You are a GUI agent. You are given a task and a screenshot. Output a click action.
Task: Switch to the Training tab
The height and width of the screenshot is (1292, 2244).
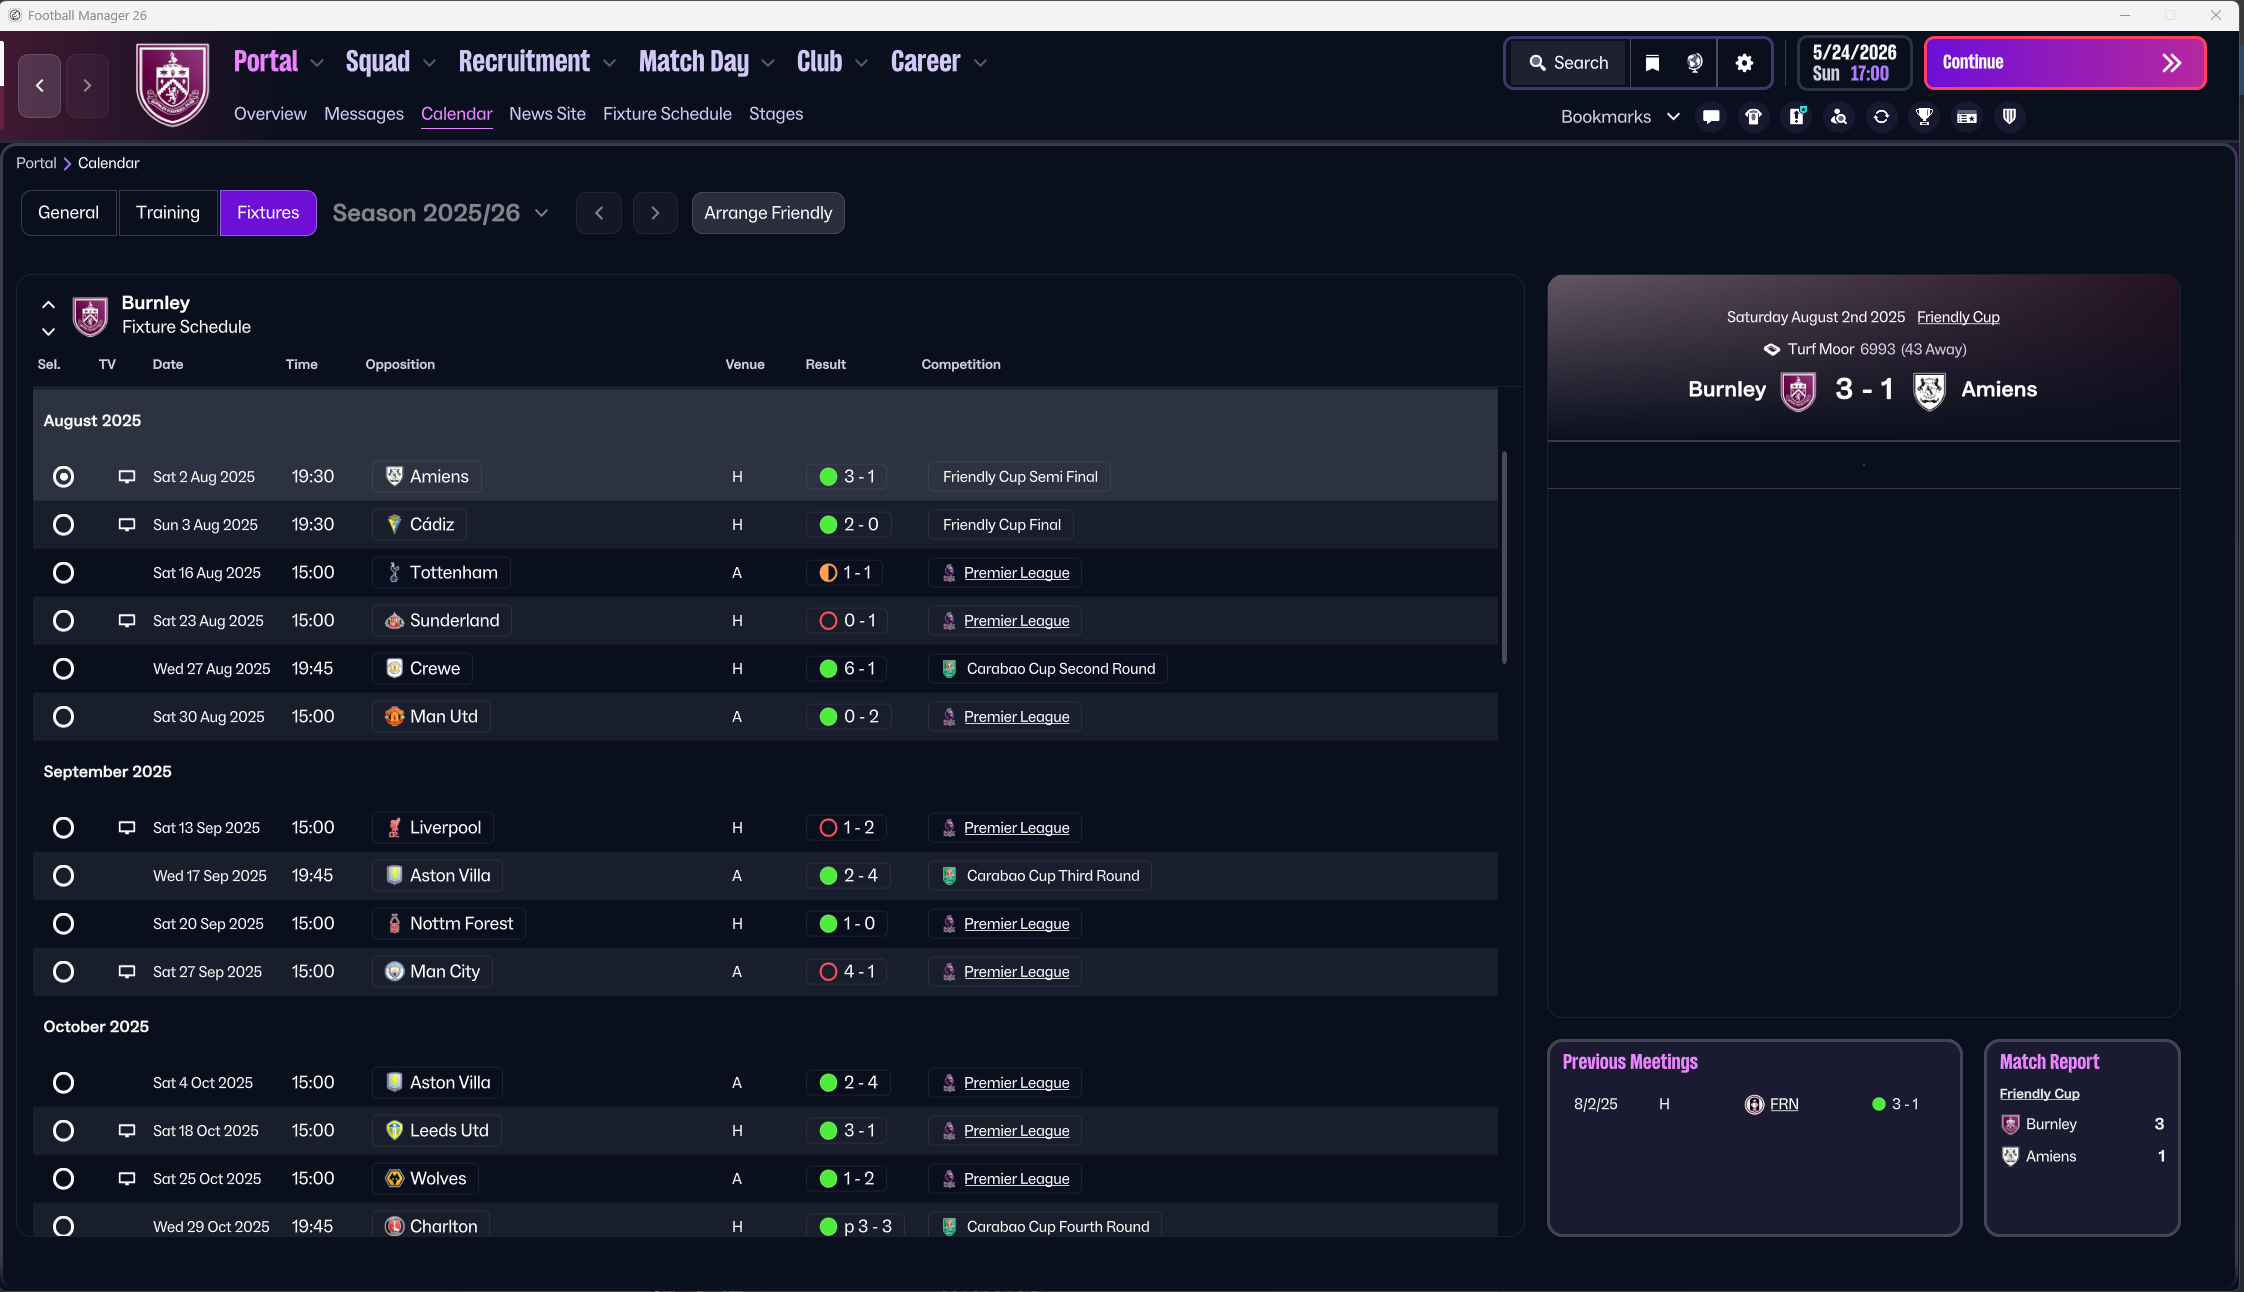pyautogui.click(x=168, y=213)
